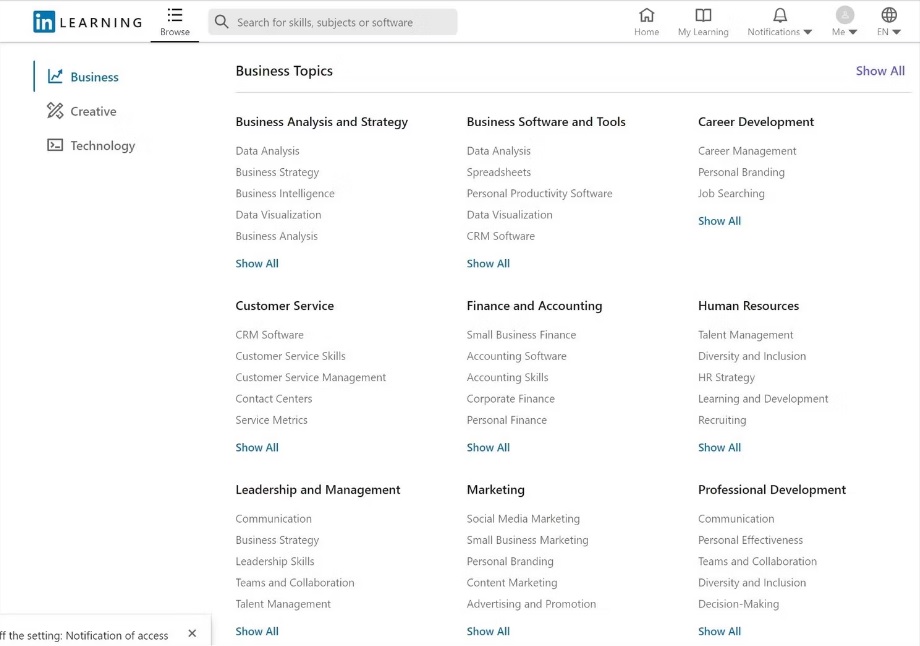Open Advertising and Promotion topic
920x646 pixels.
click(531, 604)
